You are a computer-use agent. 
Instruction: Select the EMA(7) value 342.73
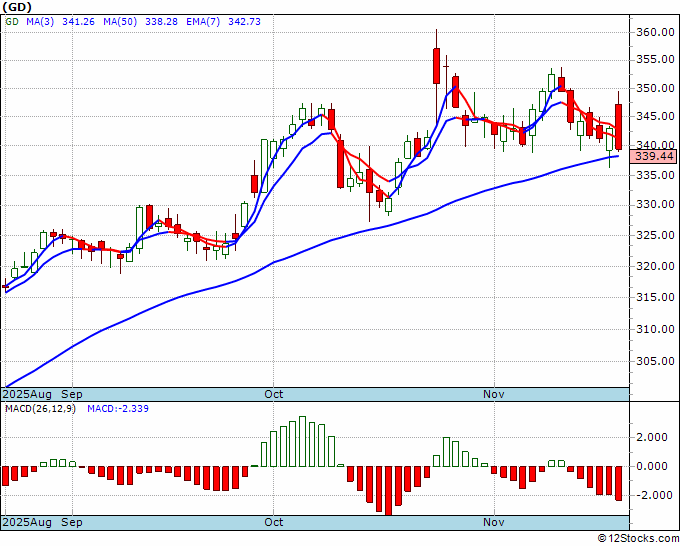244,22
